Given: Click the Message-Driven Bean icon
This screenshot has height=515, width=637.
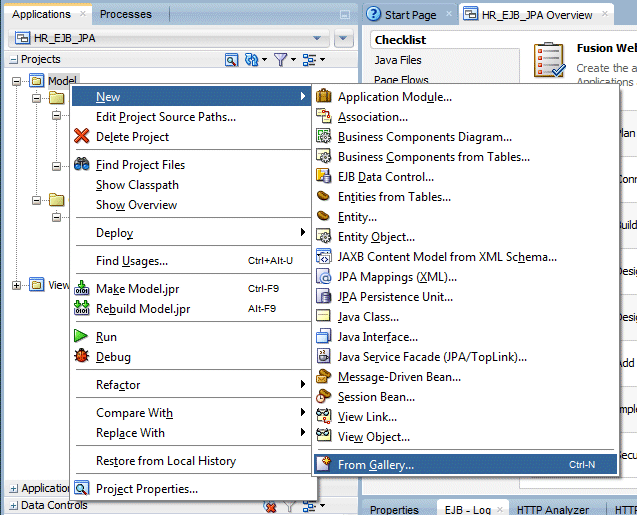Looking at the screenshot, I should [x=324, y=376].
